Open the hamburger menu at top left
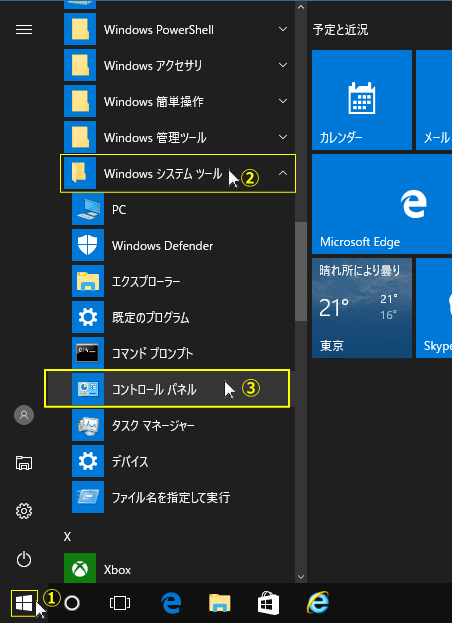Screen dimensions: 452x623 pos(24,30)
